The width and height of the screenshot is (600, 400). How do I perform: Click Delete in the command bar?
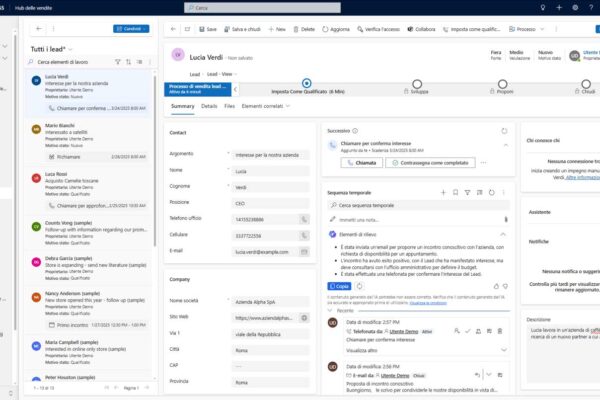pos(304,29)
